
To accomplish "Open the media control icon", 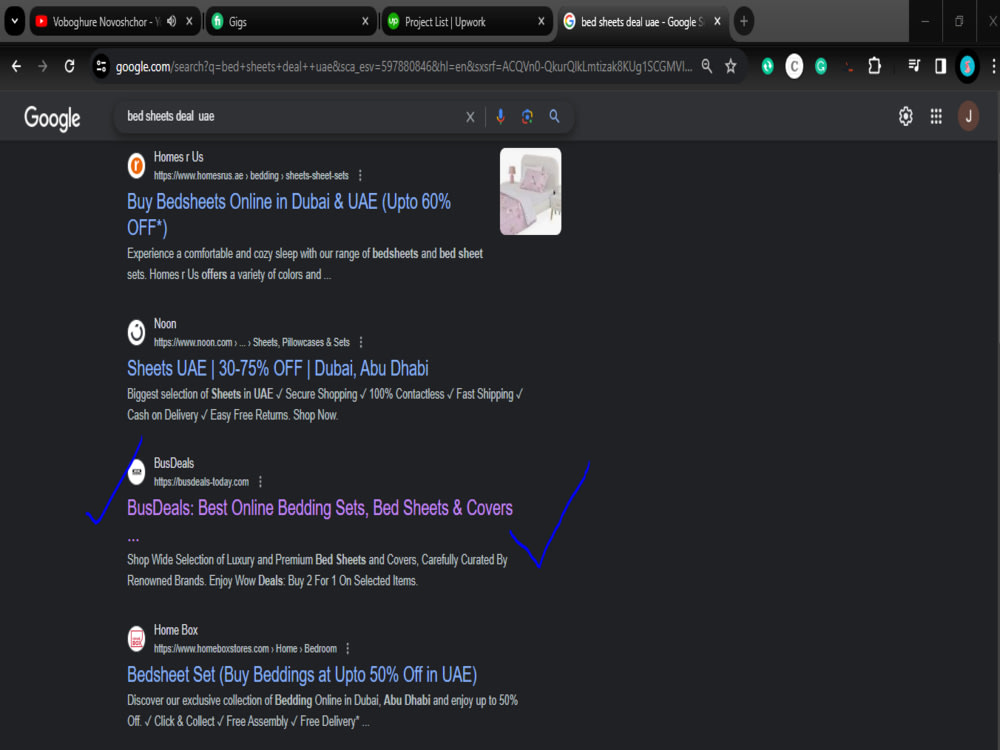I will [915, 66].
